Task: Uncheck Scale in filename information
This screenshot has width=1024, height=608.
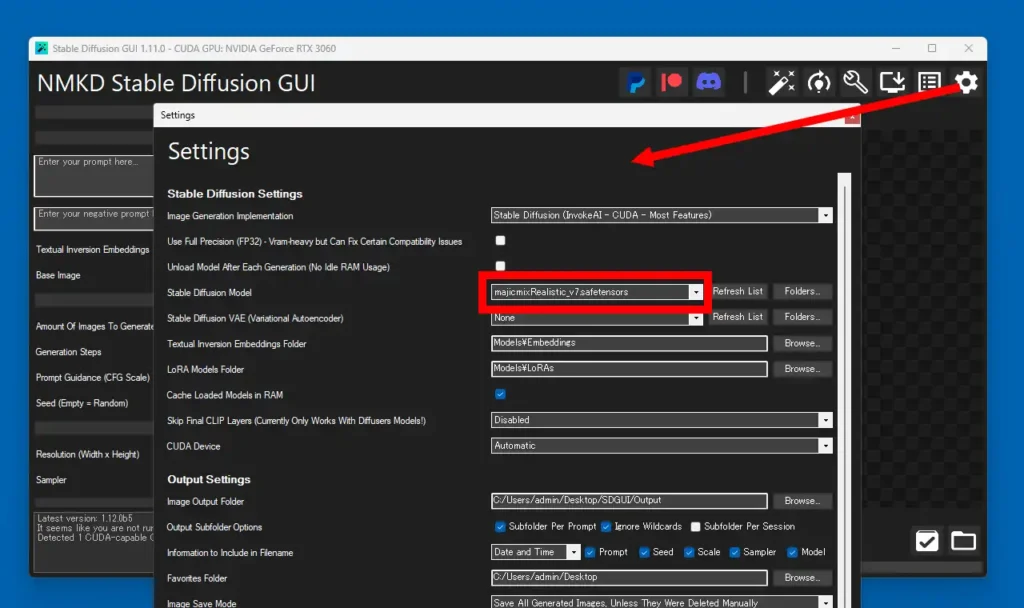Action: (x=689, y=552)
